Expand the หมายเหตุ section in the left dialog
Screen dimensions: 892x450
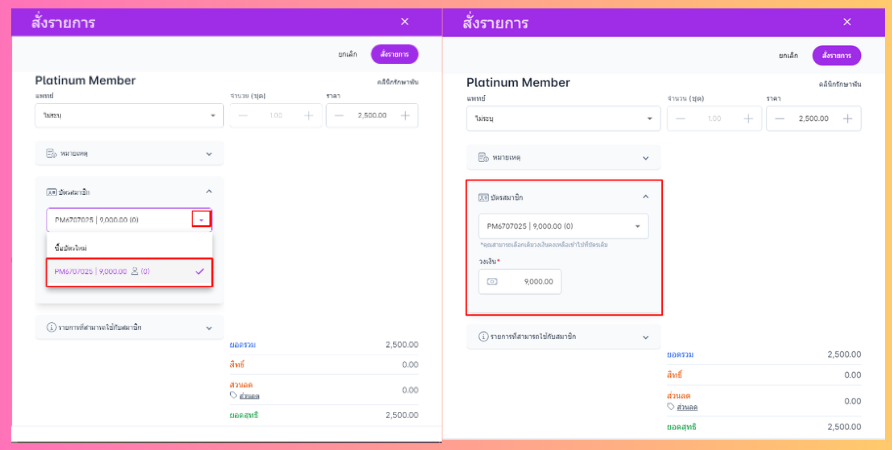[x=129, y=154]
